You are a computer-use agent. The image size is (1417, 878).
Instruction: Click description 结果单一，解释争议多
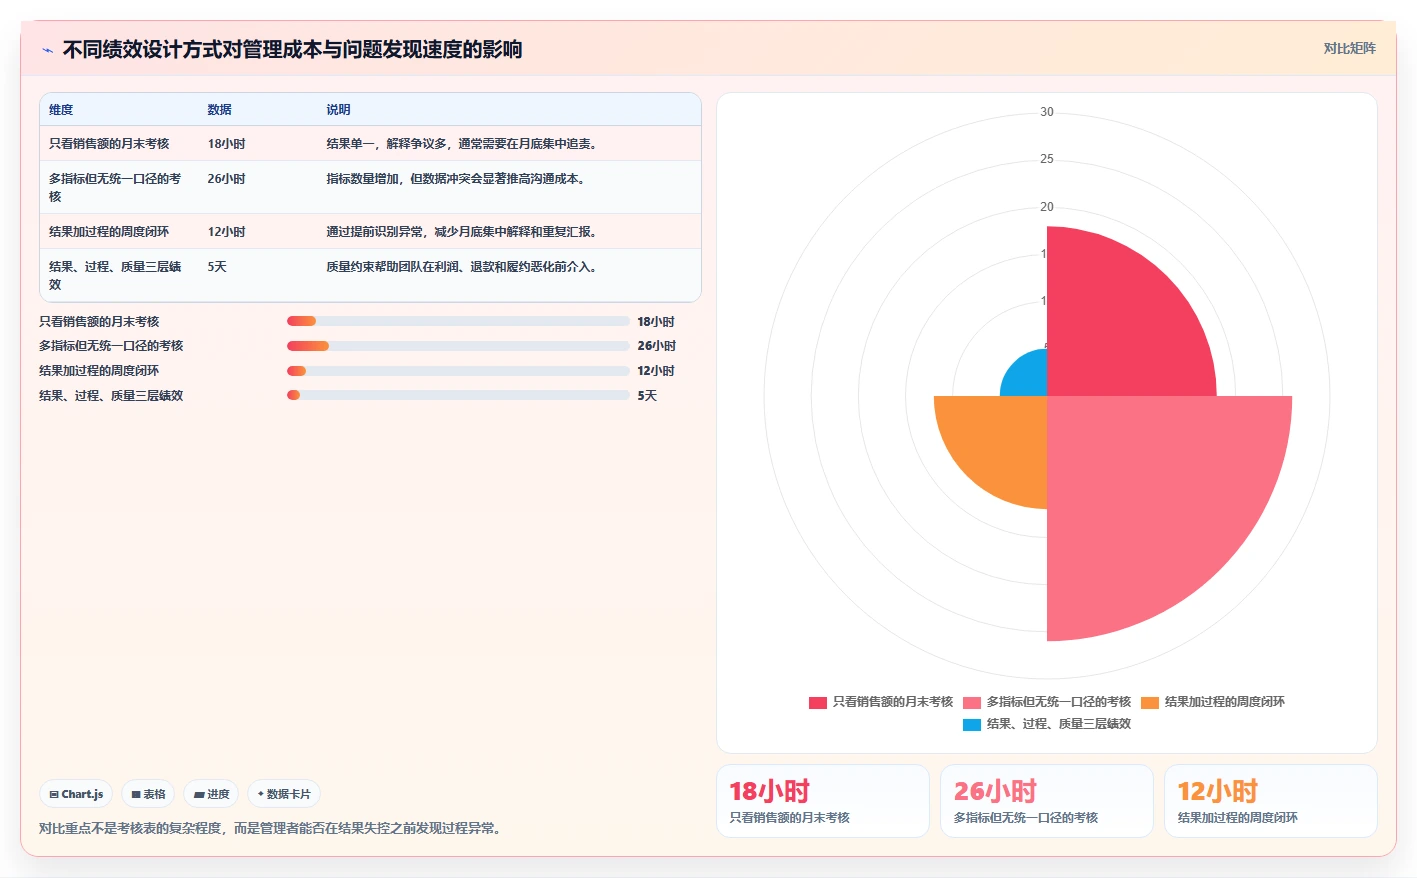(x=461, y=144)
